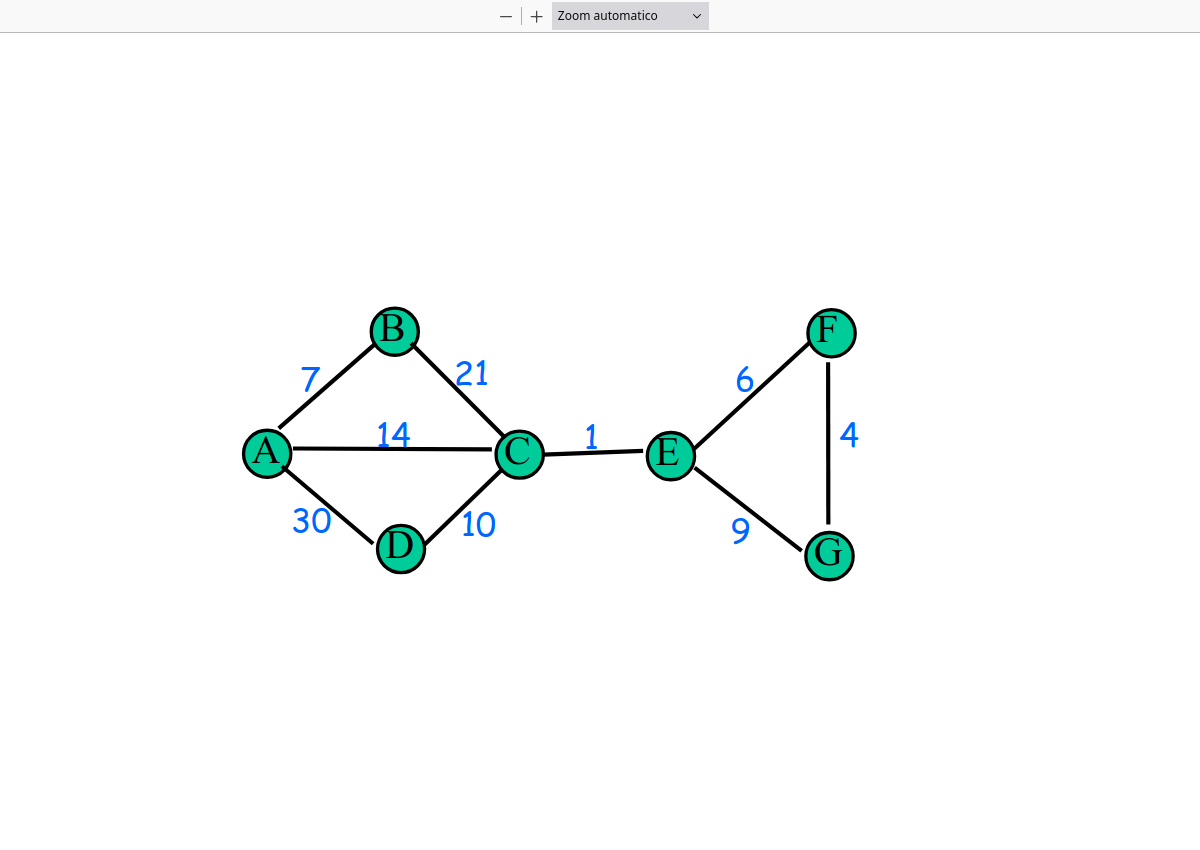
Task: Click edge weight 14 label
Action: [393, 434]
